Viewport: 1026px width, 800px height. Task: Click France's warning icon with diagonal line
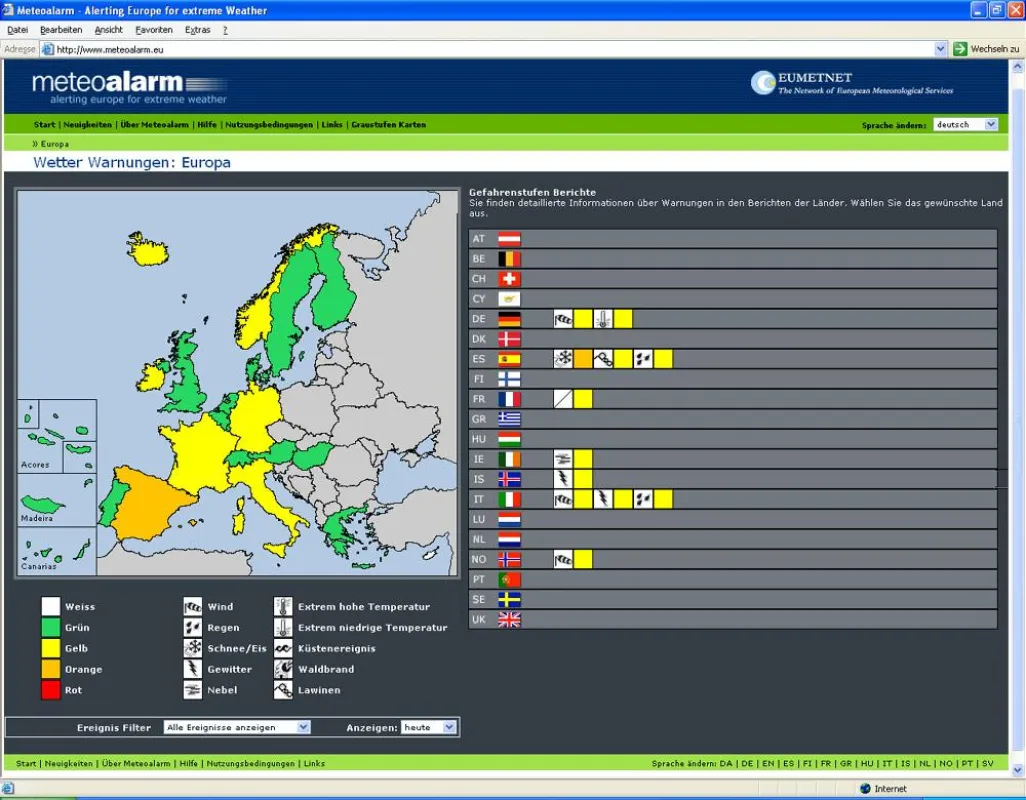click(x=563, y=399)
